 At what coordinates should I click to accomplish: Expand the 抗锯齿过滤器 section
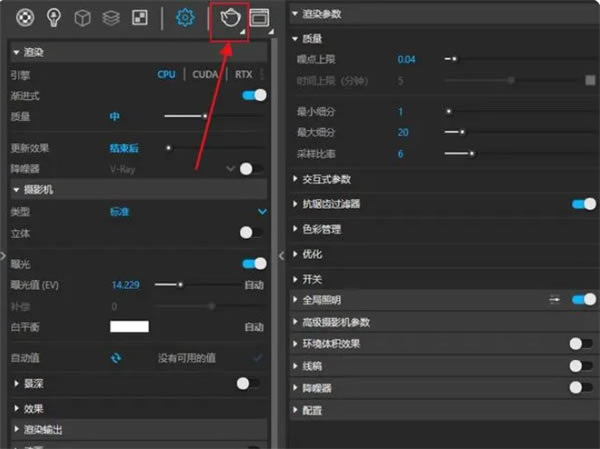pos(295,204)
